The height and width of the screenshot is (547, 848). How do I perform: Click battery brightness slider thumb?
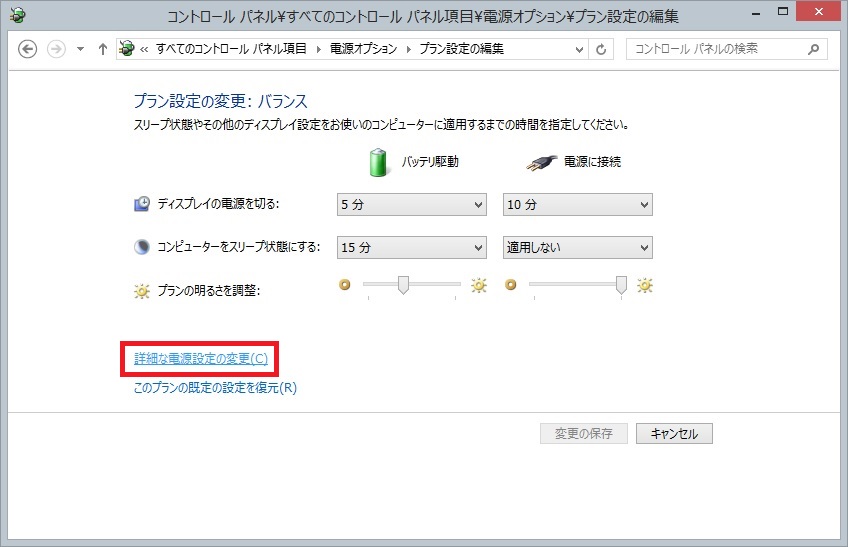point(403,285)
